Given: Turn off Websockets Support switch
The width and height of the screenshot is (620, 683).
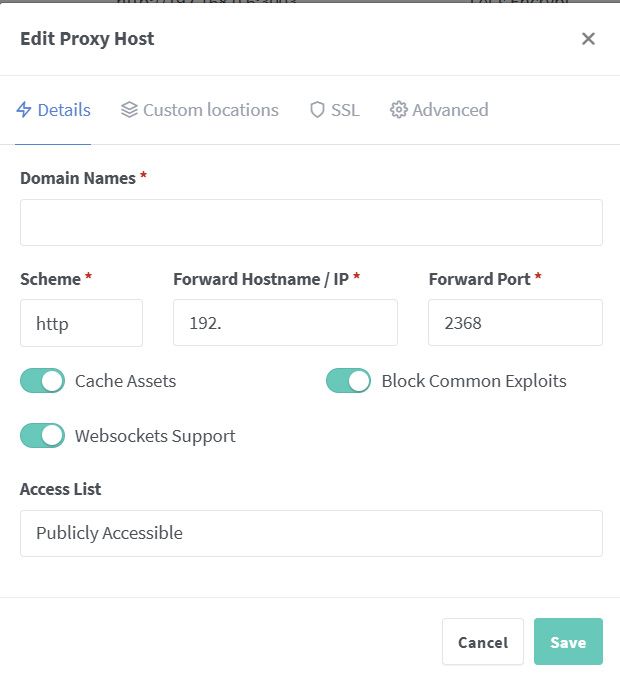Looking at the screenshot, I should click(42, 436).
